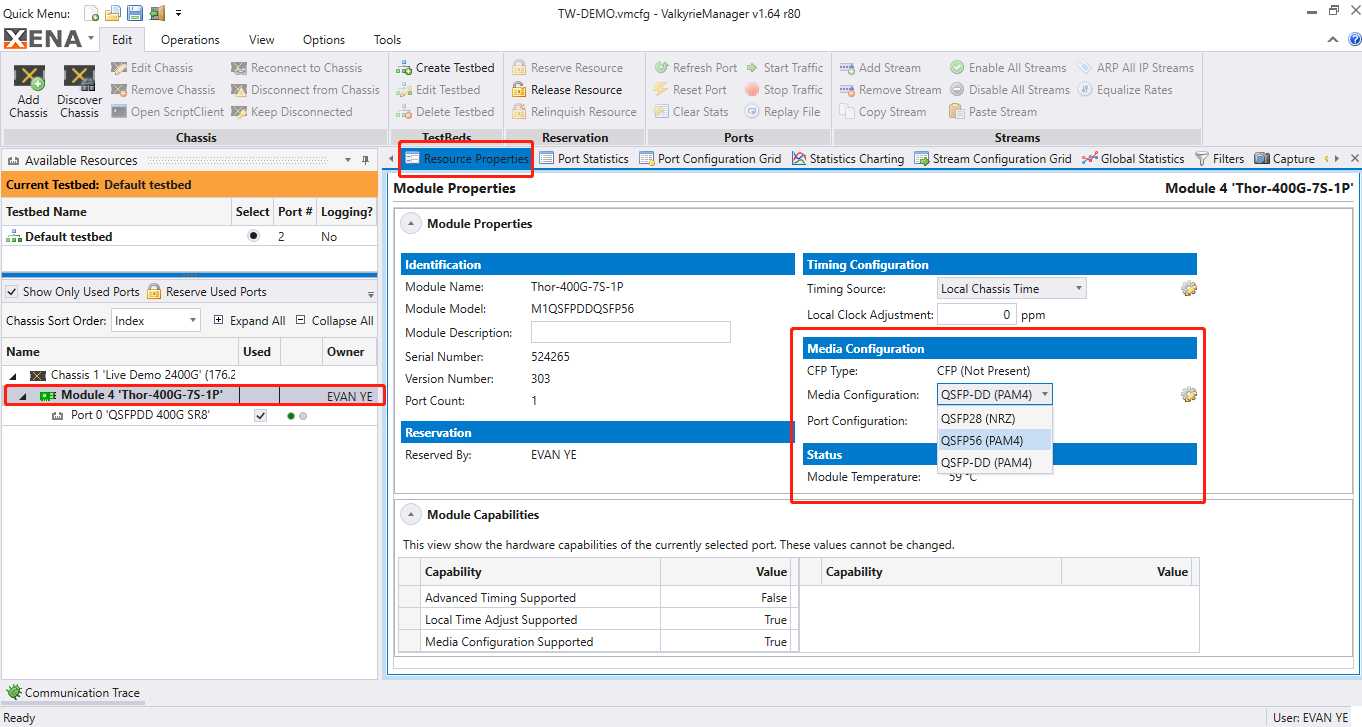This screenshot has height=727, width=1362.
Task: Click Reserve Used Ports button
Action: click(207, 292)
